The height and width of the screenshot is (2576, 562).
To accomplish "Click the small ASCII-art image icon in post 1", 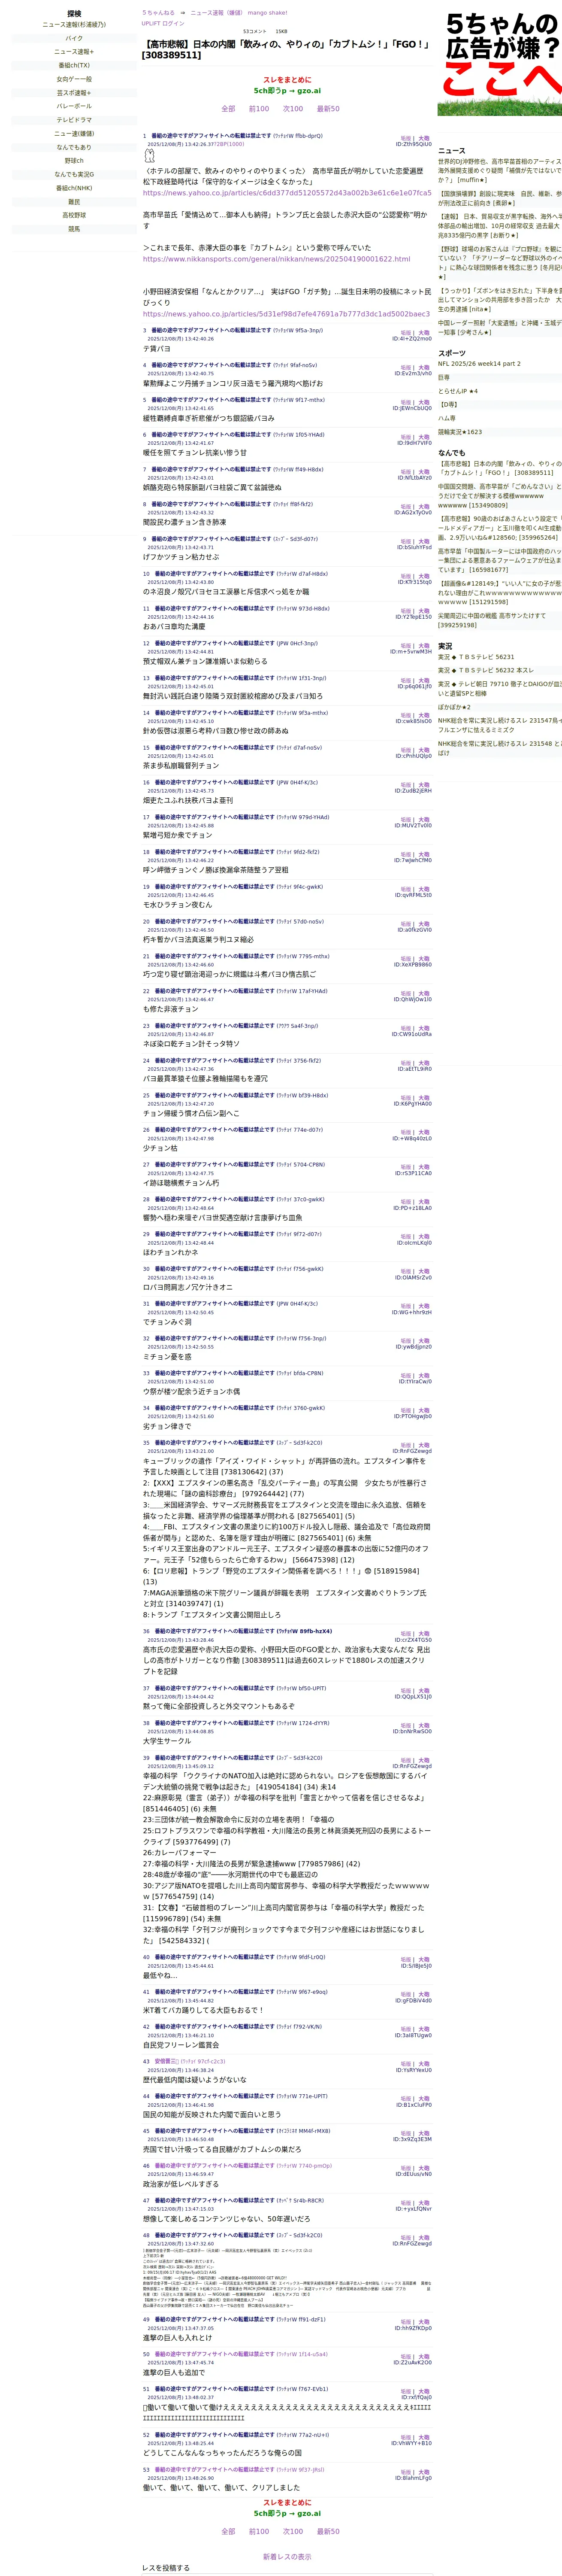I will point(151,156).
